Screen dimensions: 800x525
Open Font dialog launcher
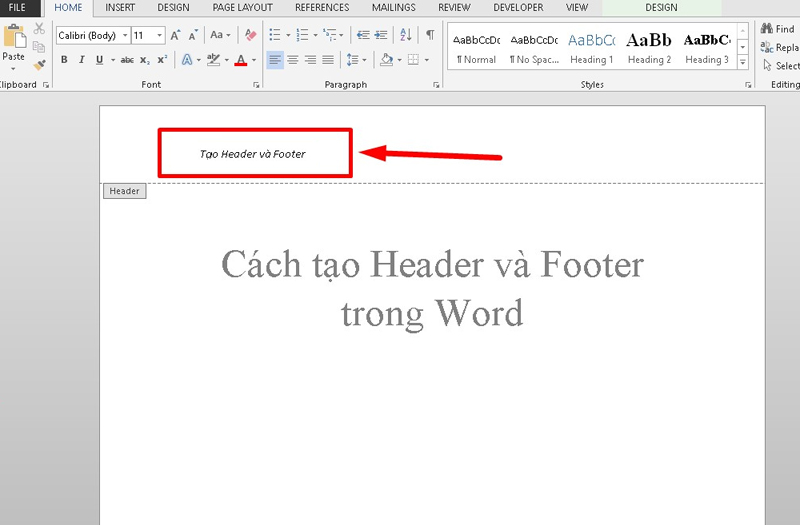(256, 85)
